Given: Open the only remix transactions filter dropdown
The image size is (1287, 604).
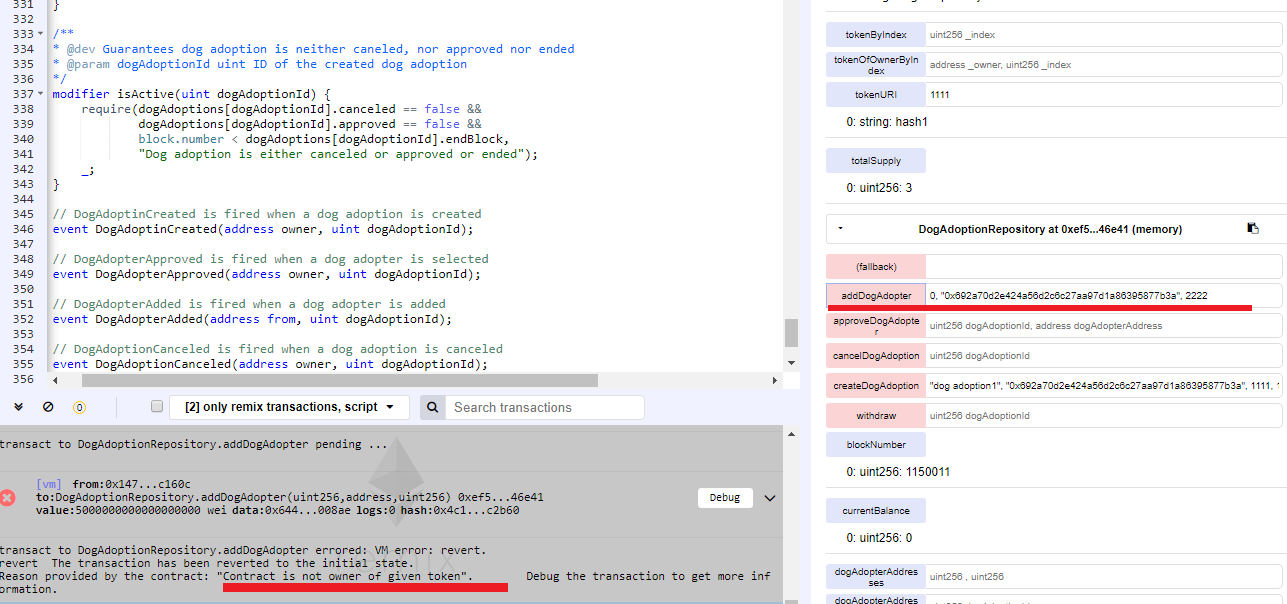Looking at the screenshot, I should point(289,407).
